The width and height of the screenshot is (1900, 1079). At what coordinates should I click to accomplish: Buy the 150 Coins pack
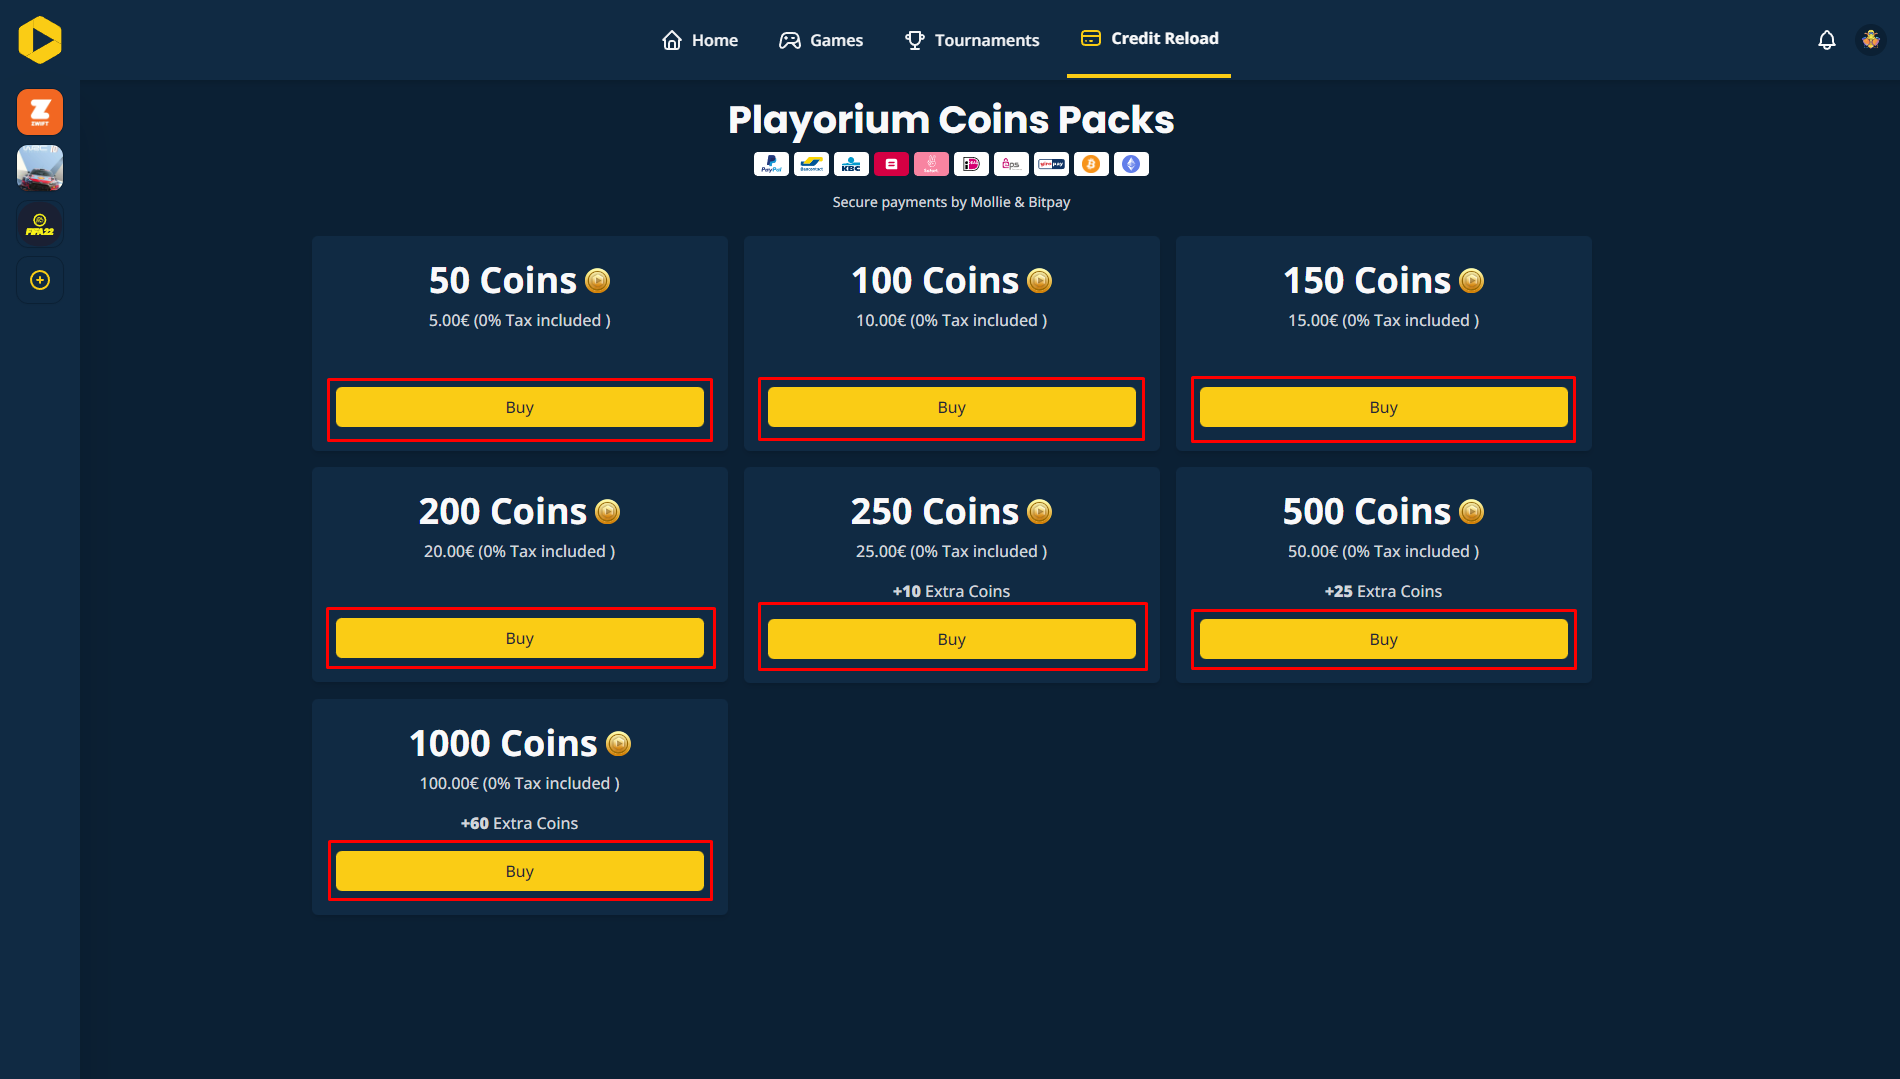[x=1384, y=407]
